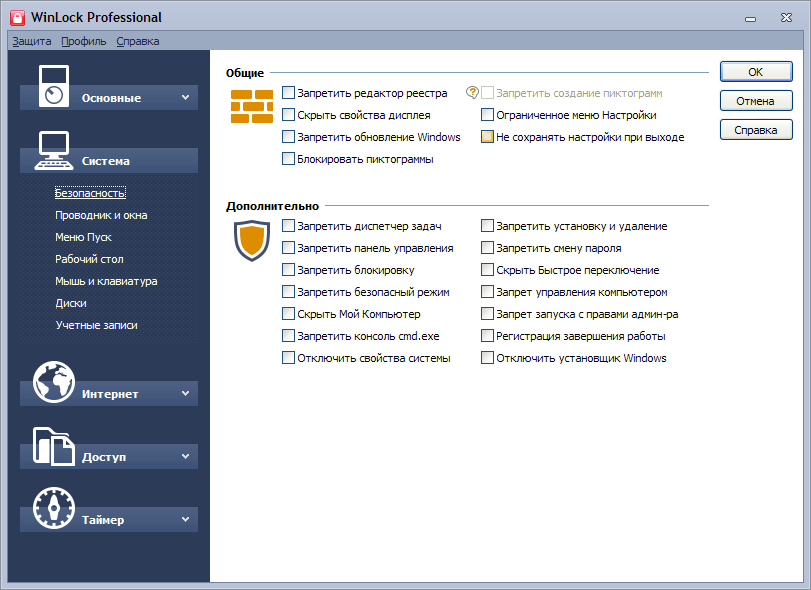Click the Интернет globe icon
The image size is (811, 590).
(x=54, y=382)
